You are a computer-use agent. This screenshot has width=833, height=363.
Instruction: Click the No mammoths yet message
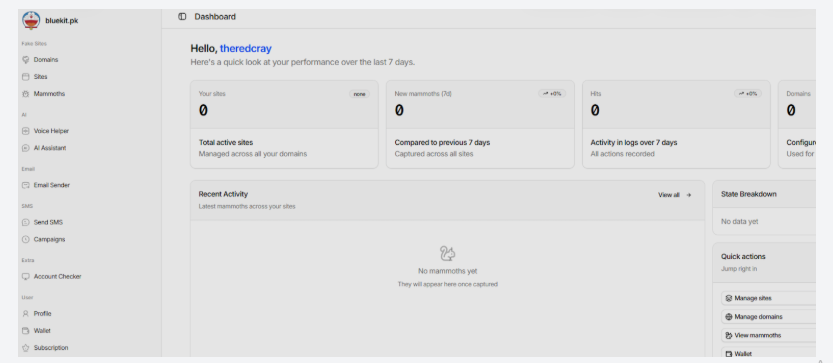pos(447,271)
